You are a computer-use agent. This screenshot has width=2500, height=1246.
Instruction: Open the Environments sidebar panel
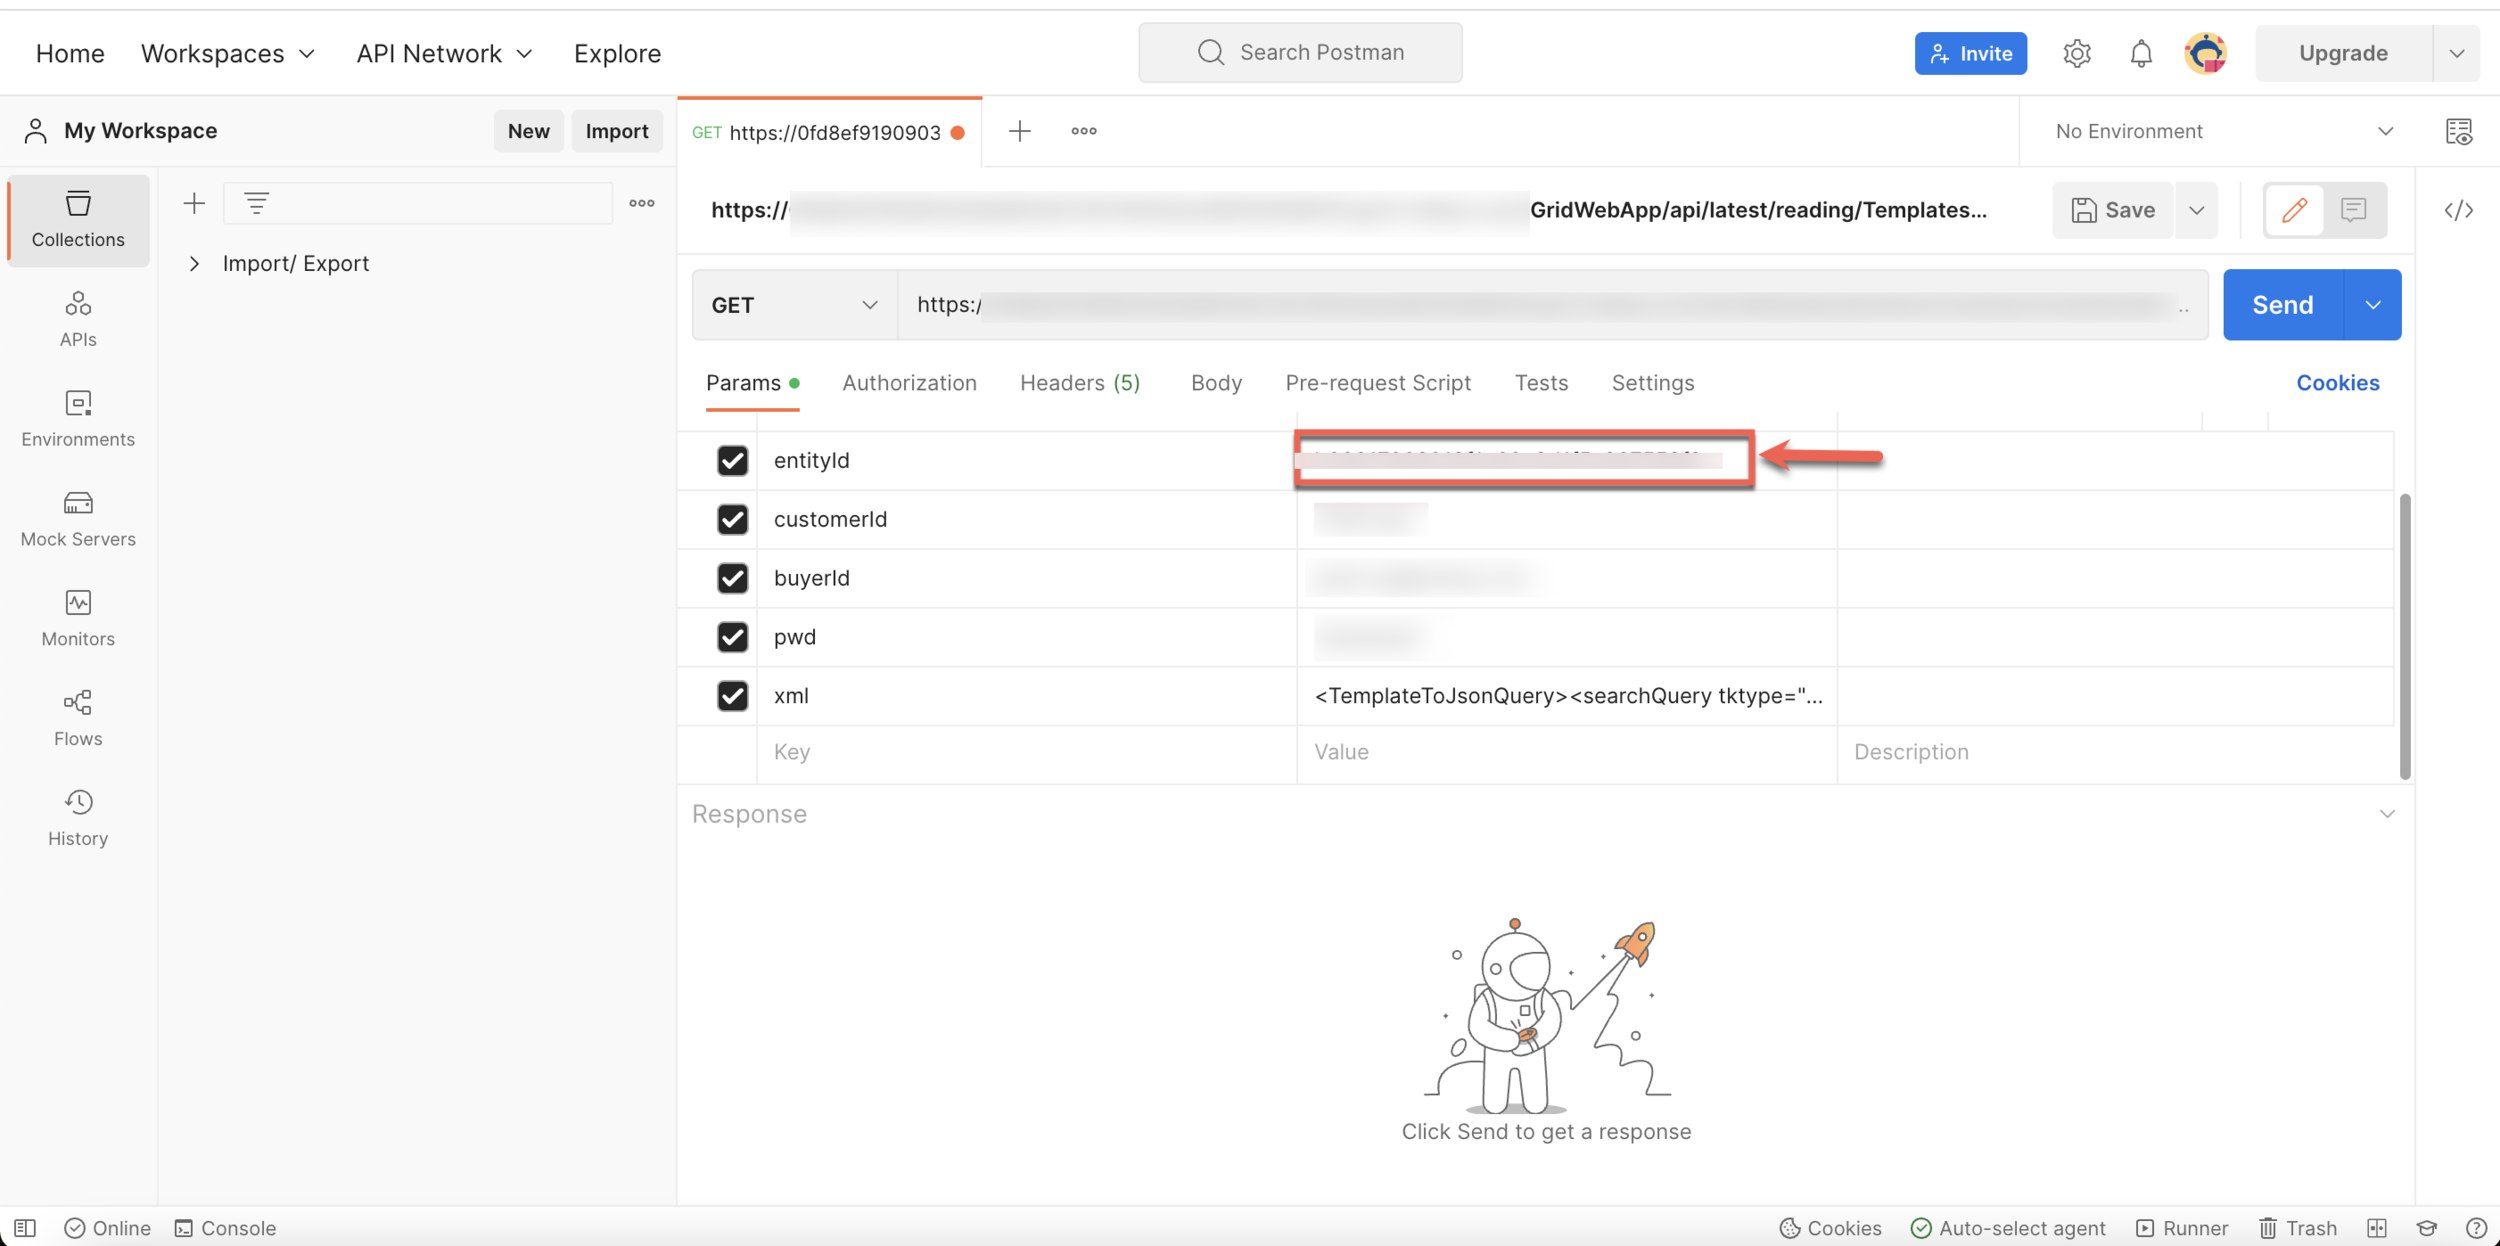point(78,419)
